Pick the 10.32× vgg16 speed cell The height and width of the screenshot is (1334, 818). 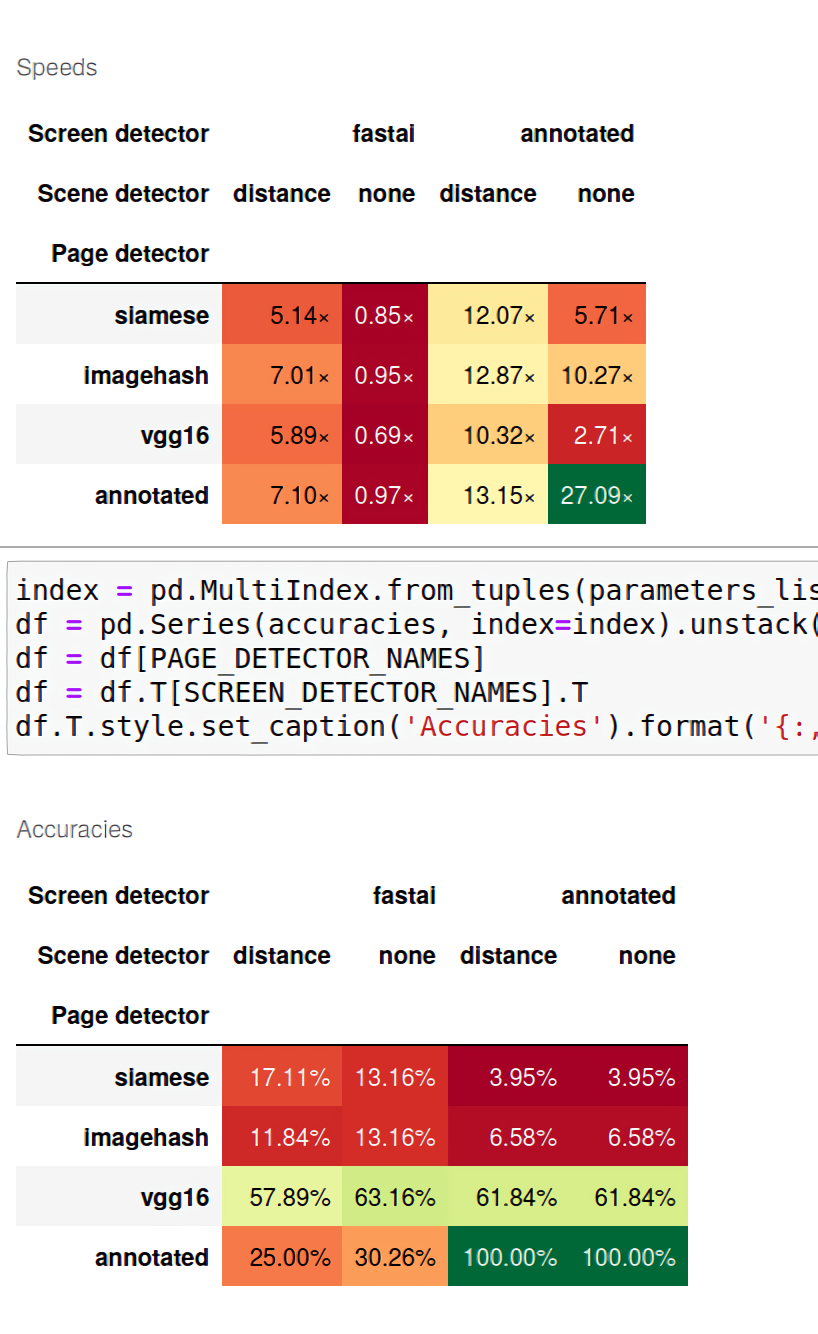click(488, 434)
